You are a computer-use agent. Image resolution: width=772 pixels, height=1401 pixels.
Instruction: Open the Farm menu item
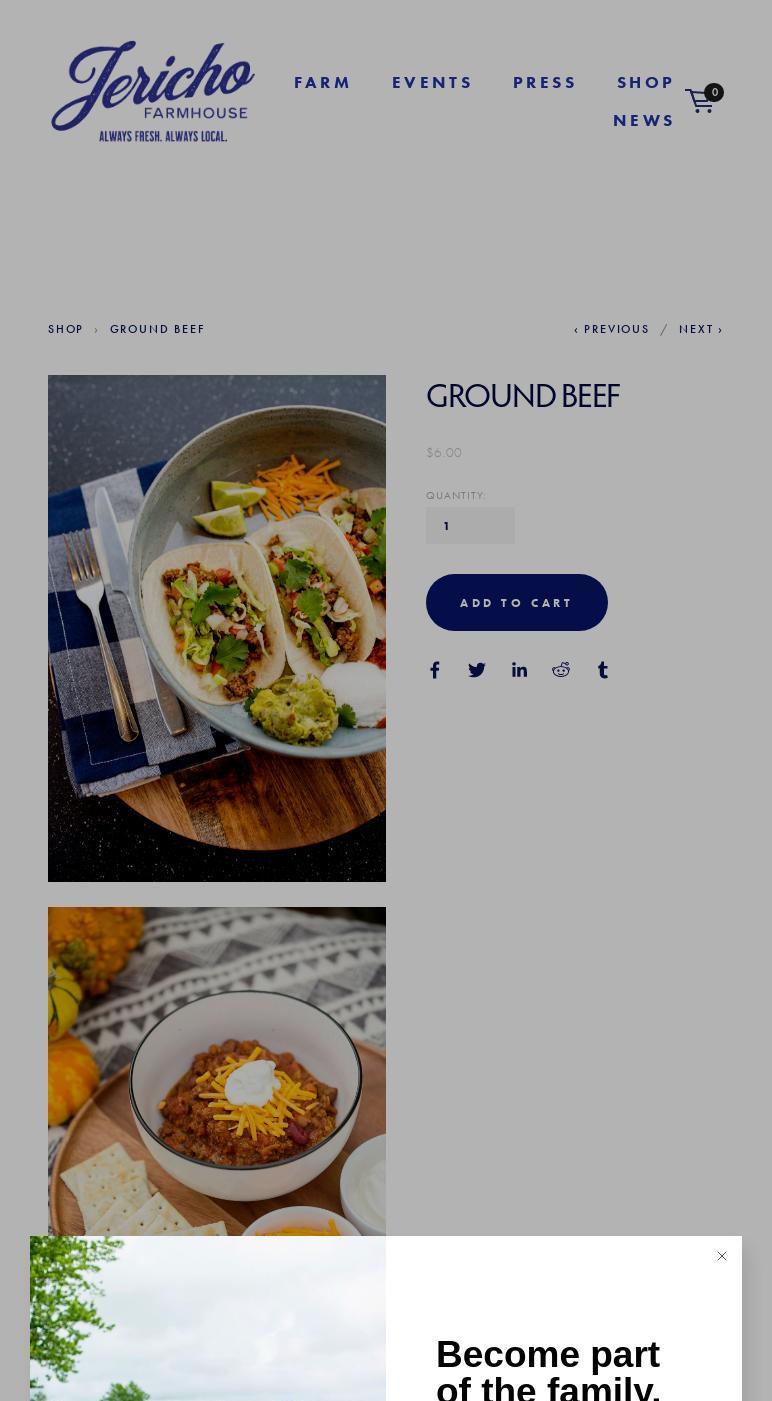click(x=323, y=82)
